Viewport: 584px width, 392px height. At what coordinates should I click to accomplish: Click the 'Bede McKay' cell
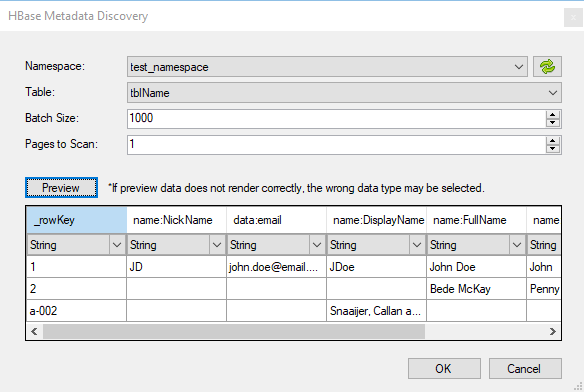(x=476, y=289)
